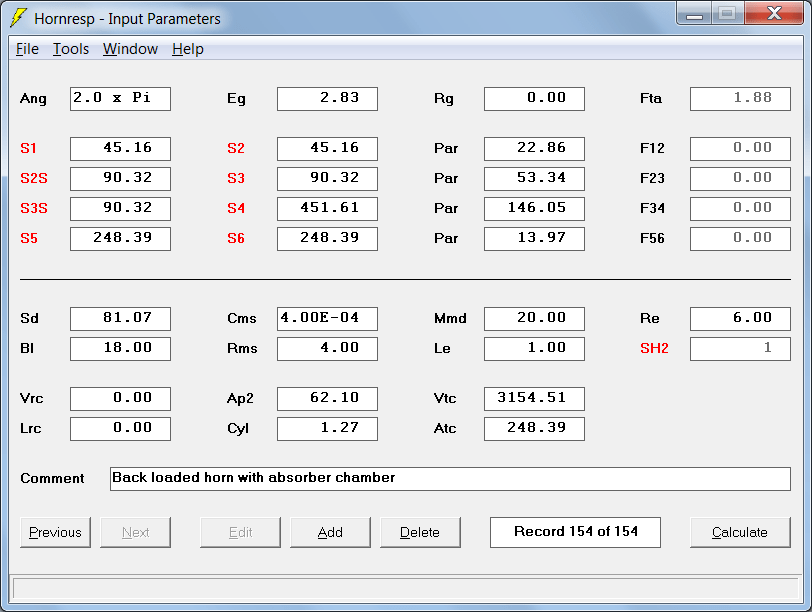Click the Ang field showing 2.0 x Pi
Screen dimensions: 812x612
point(120,98)
